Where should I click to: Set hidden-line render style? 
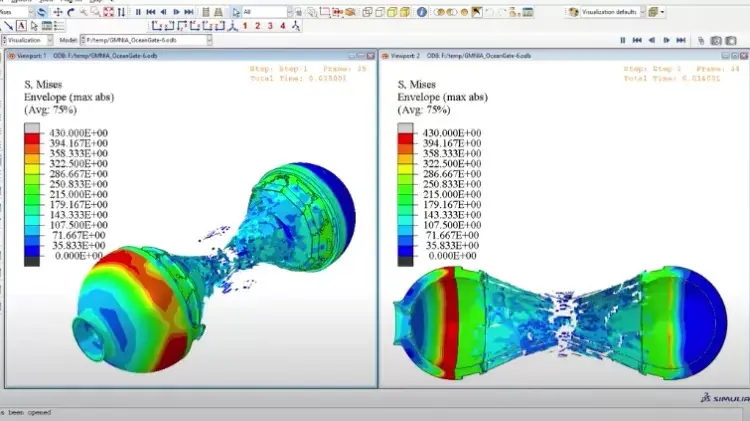point(380,12)
